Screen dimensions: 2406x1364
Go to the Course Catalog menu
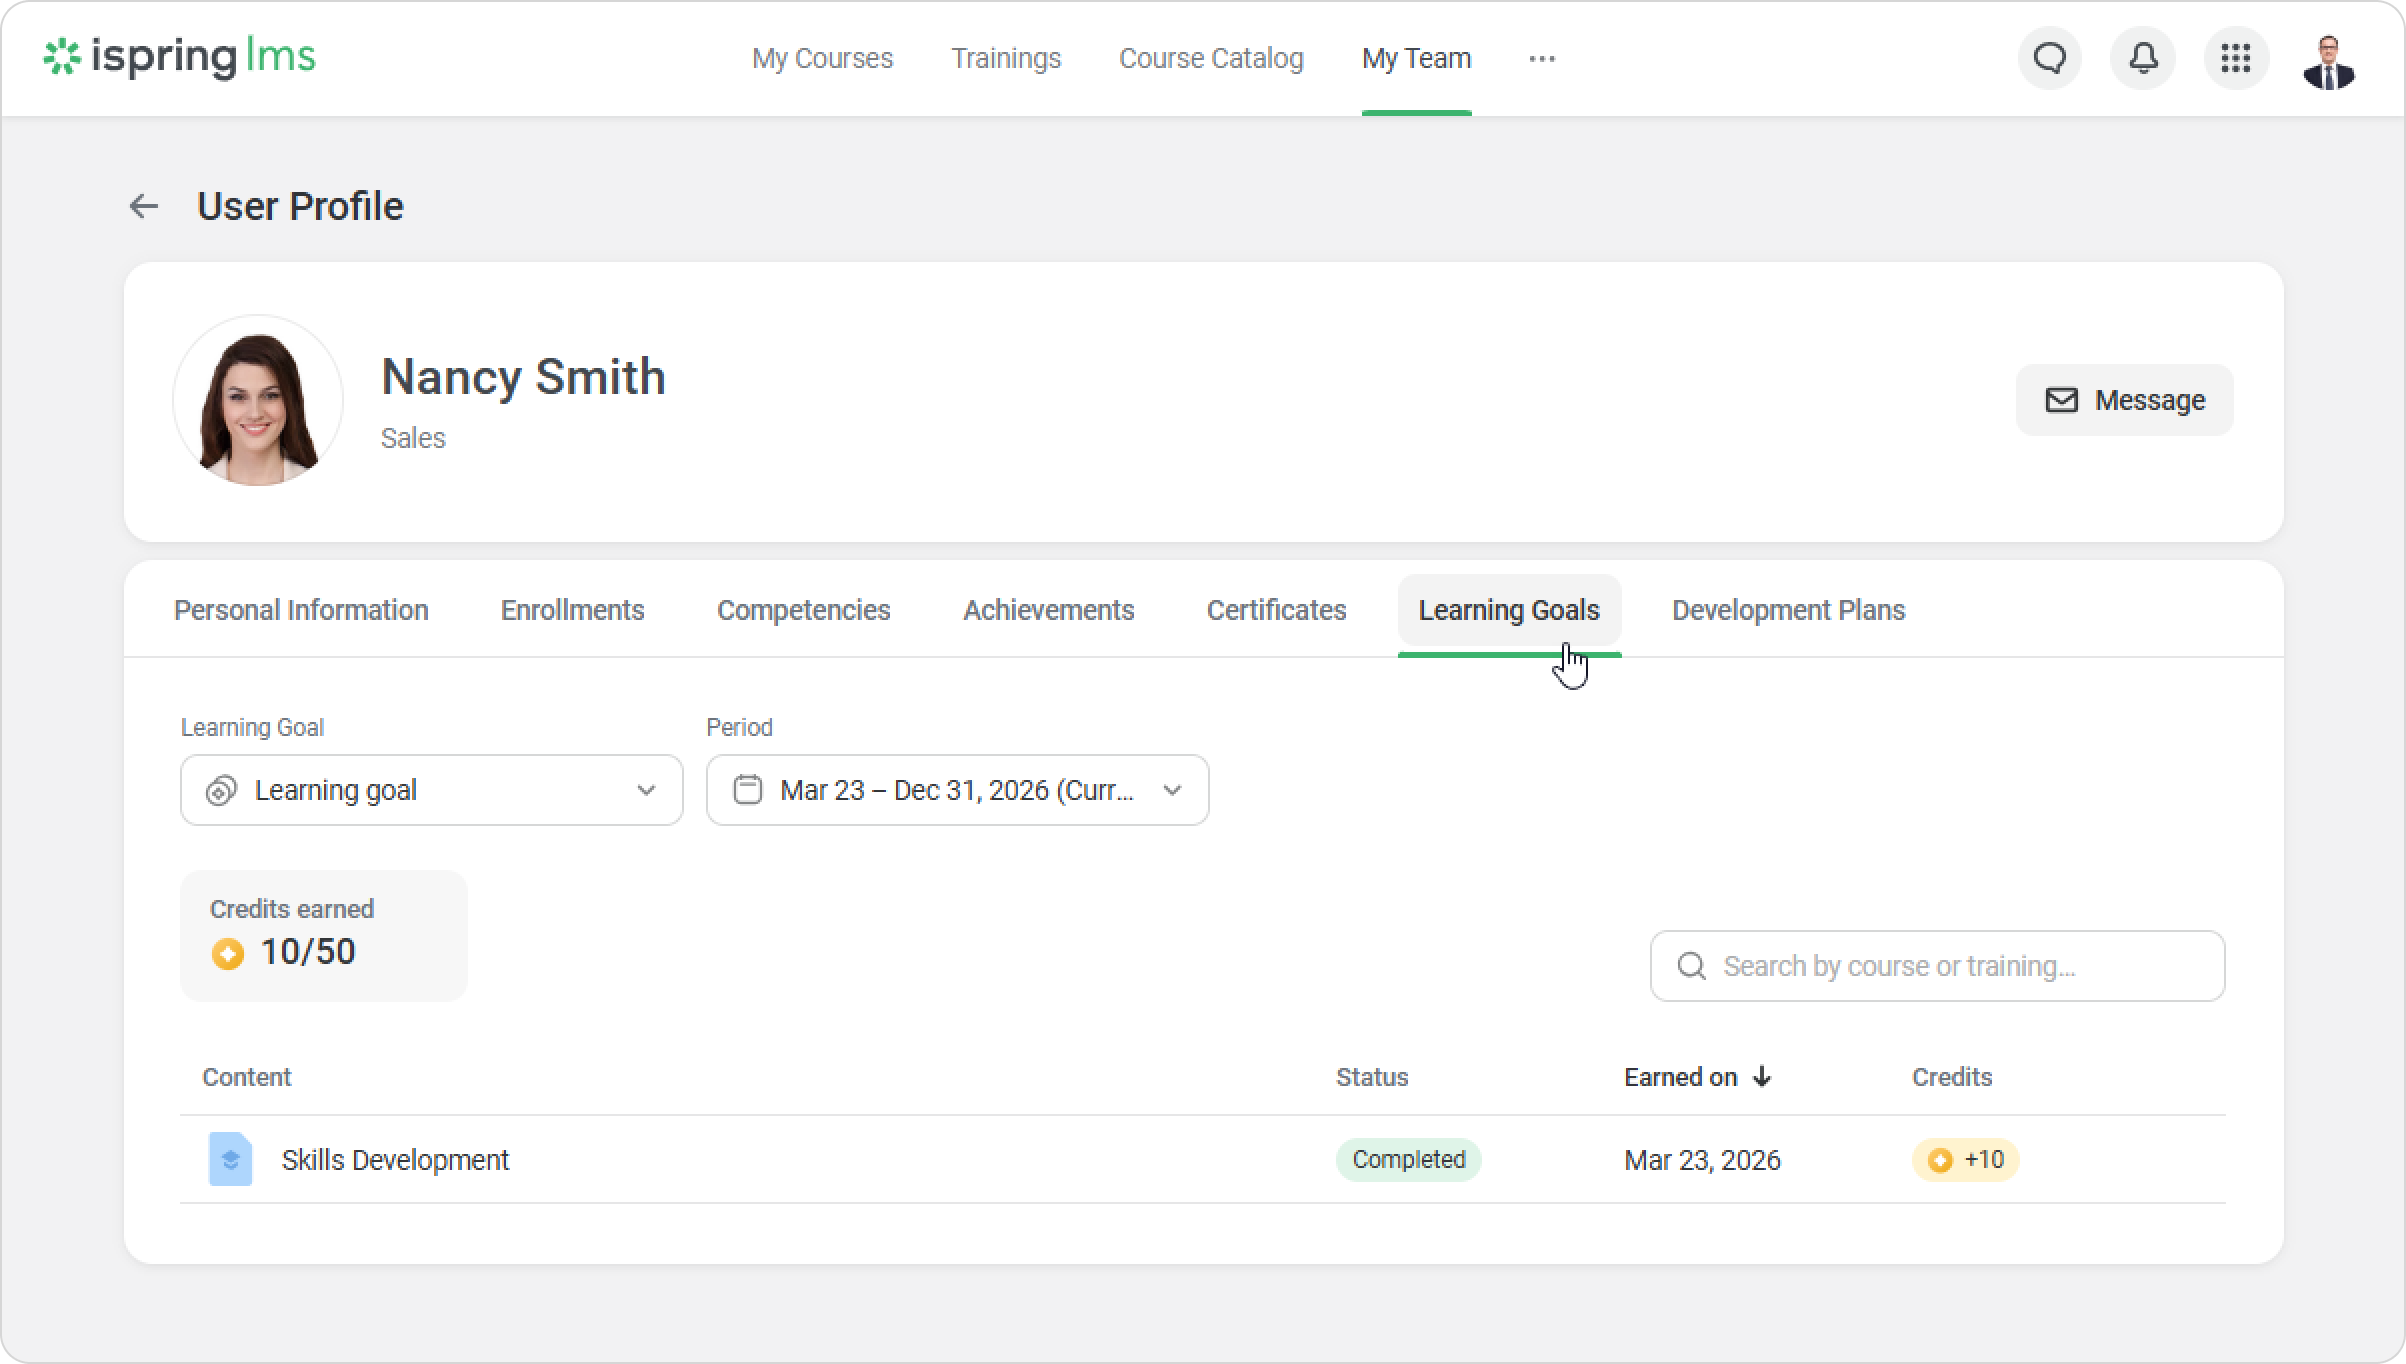1210,59
